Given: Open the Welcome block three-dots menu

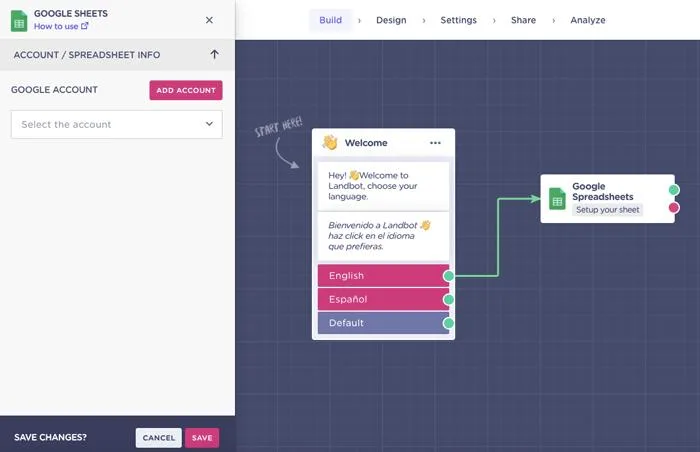Looking at the screenshot, I should coord(435,143).
